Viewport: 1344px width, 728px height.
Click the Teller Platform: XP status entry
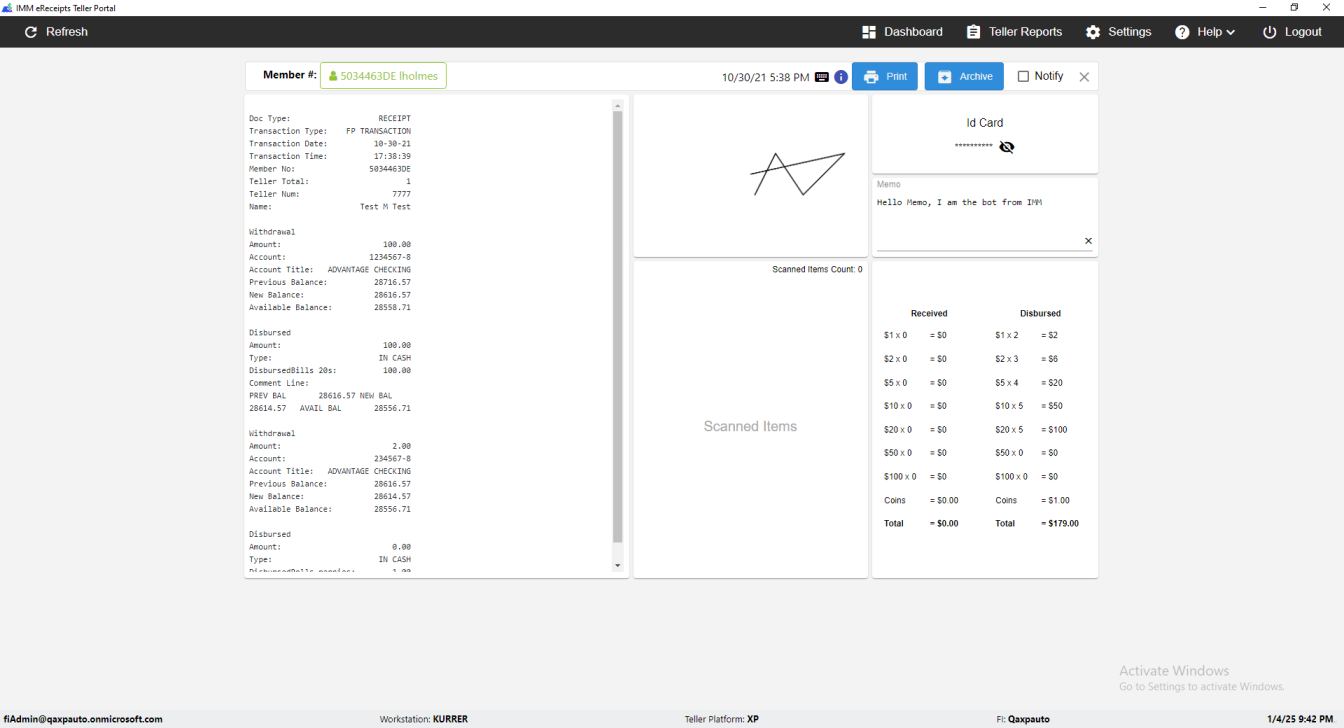[x=722, y=719]
